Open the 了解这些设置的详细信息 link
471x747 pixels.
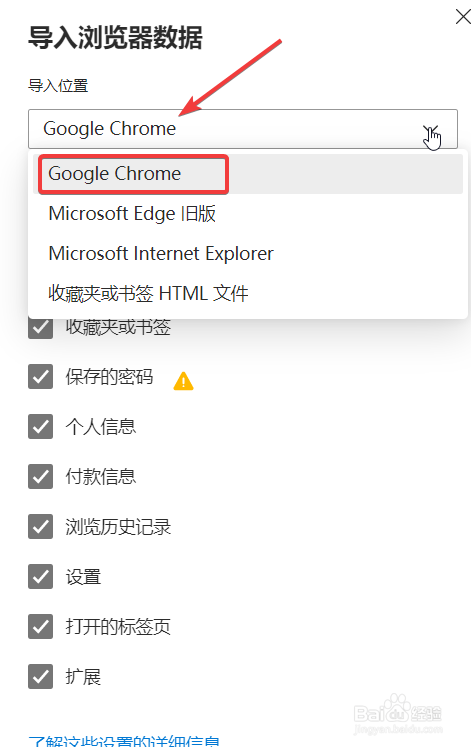point(124,741)
